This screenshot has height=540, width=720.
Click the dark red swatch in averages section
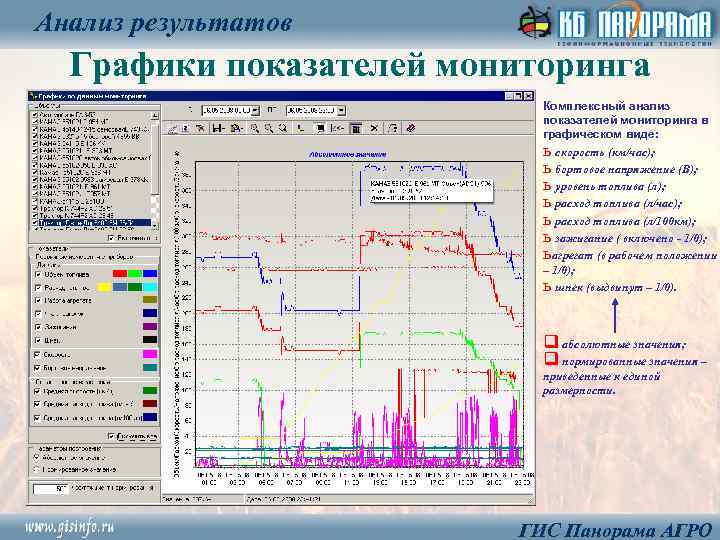coord(150,404)
